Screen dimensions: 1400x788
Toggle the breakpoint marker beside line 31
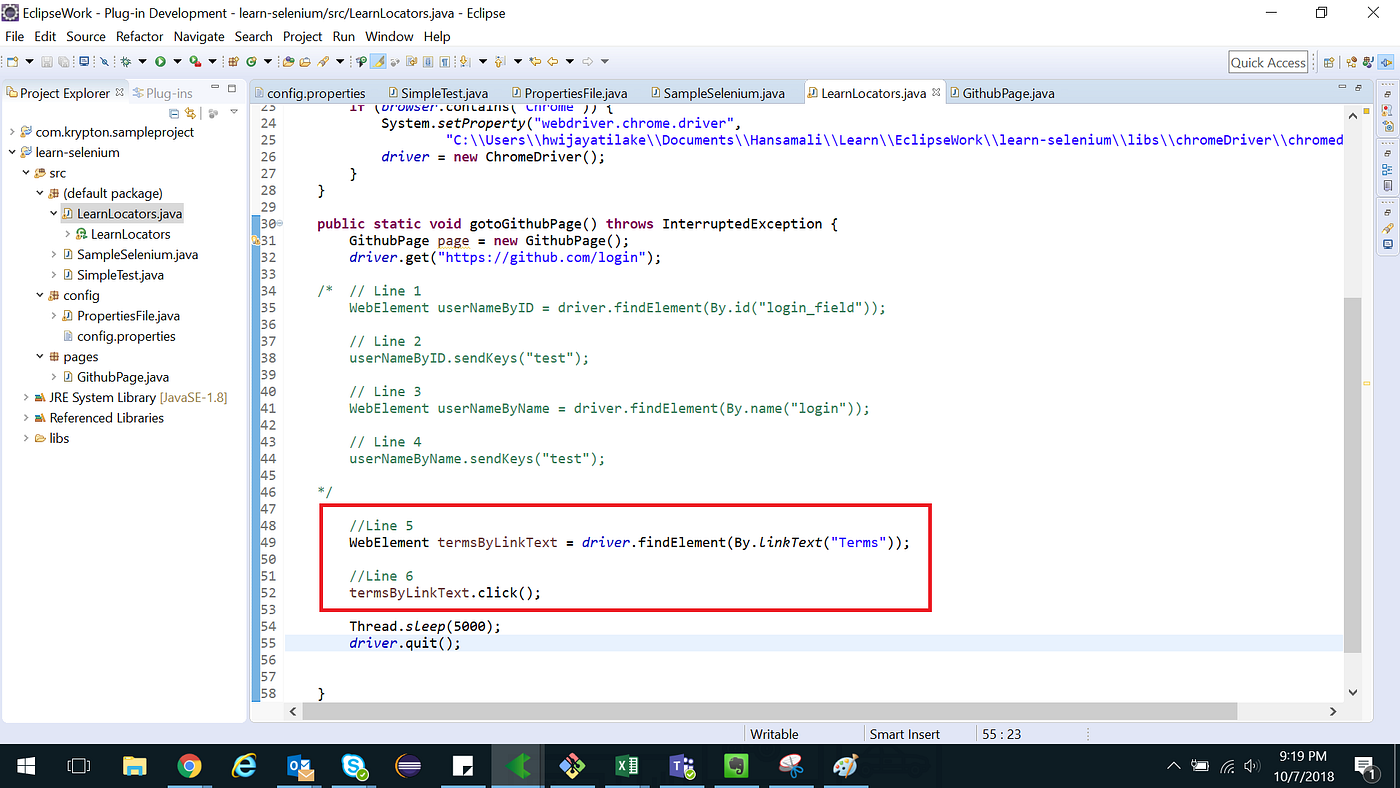[x=254, y=240]
